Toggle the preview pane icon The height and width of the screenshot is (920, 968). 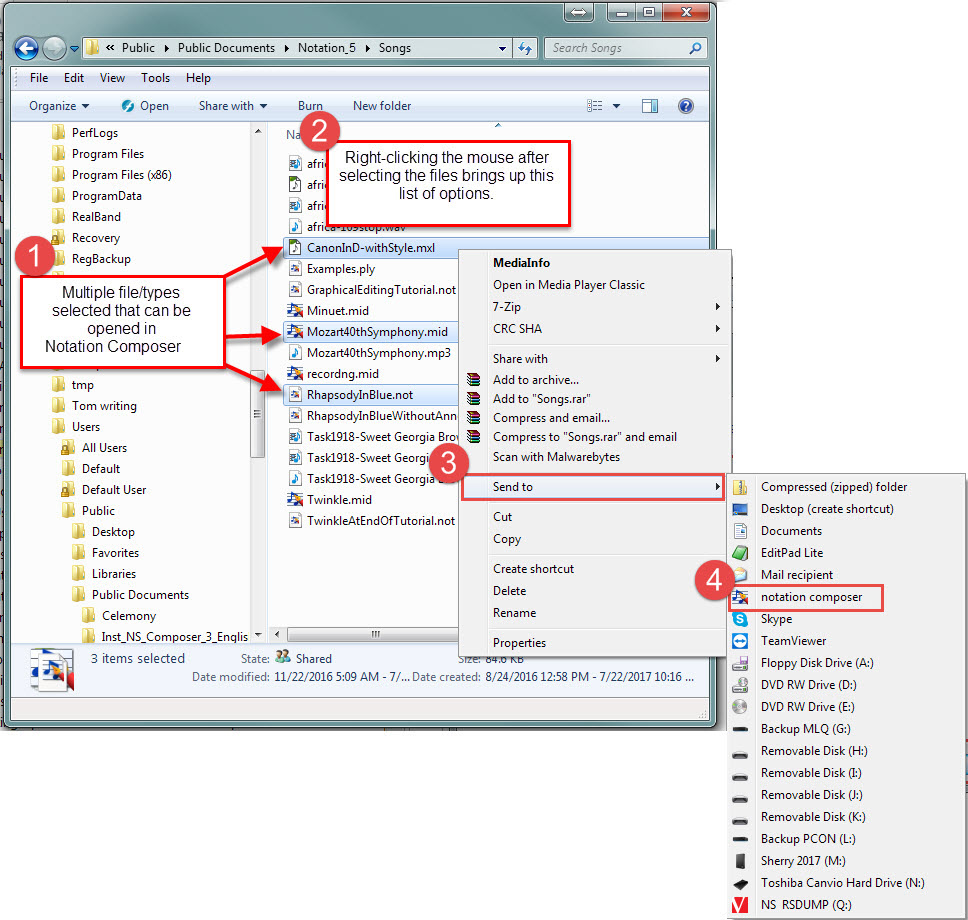pos(650,106)
